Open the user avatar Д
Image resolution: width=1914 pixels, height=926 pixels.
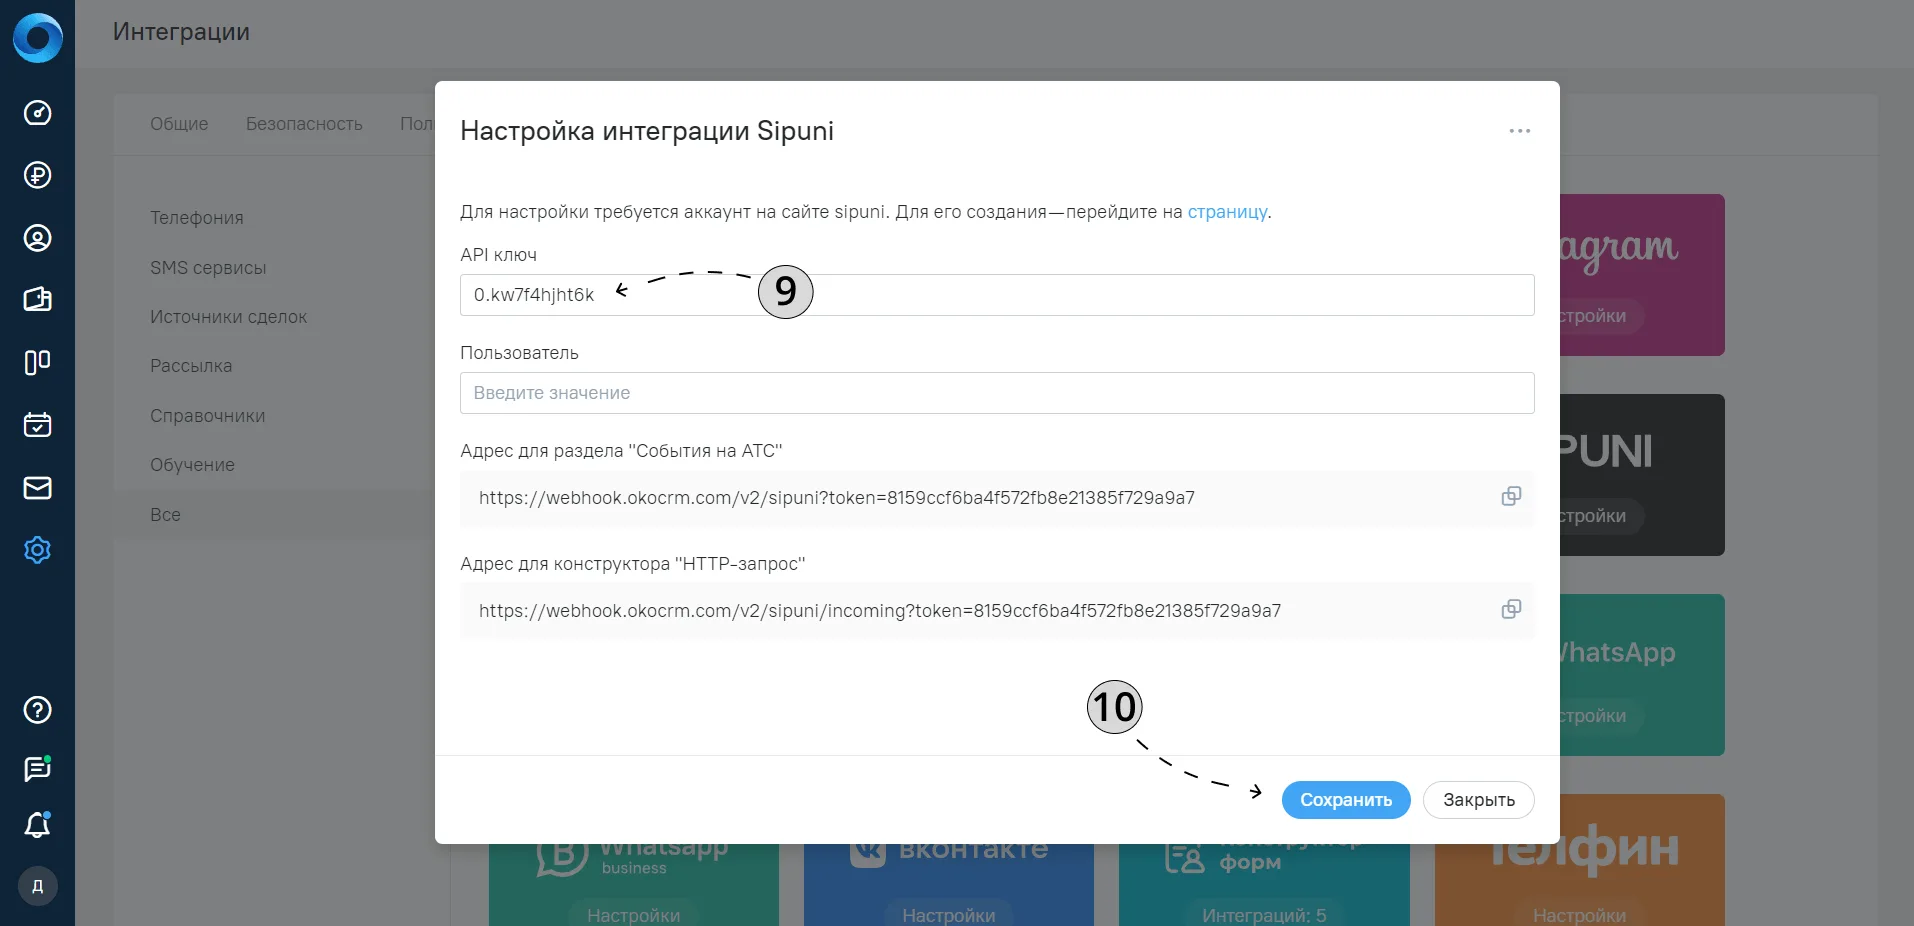pos(37,886)
